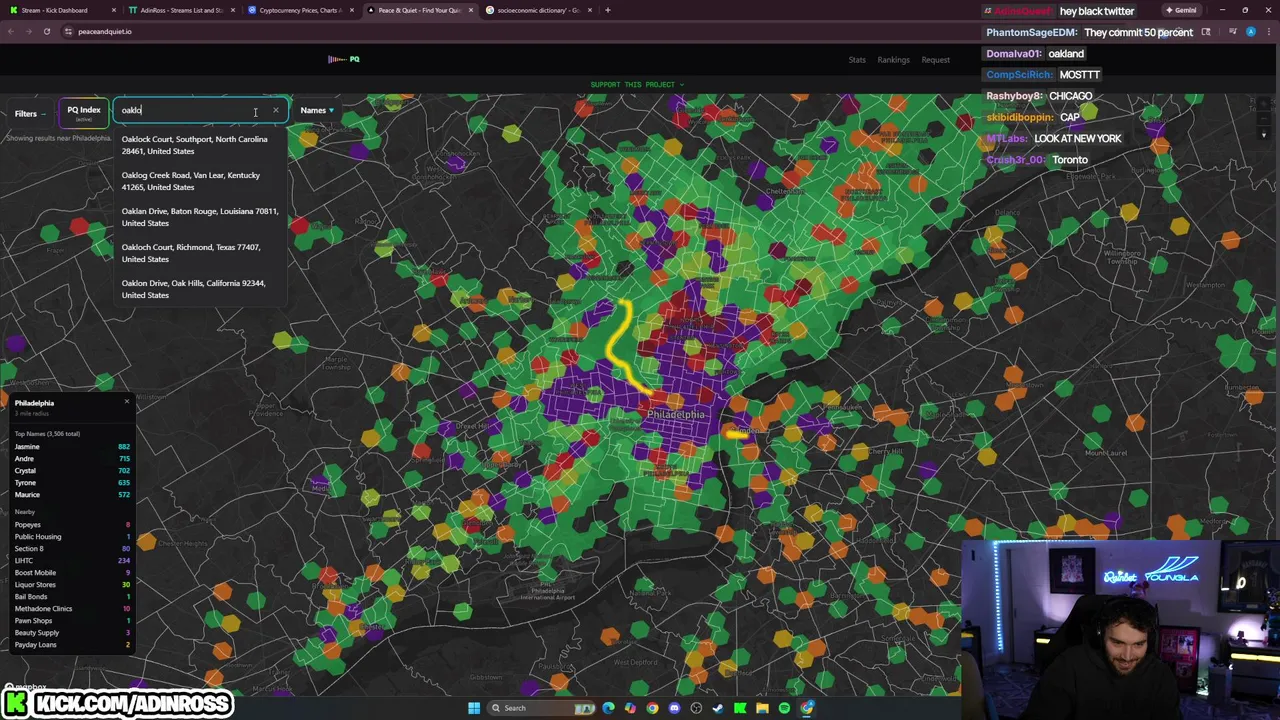Image resolution: width=1280 pixels, height=720 pixels.
Task: Open the Rankings page
Action: point(894,60)
